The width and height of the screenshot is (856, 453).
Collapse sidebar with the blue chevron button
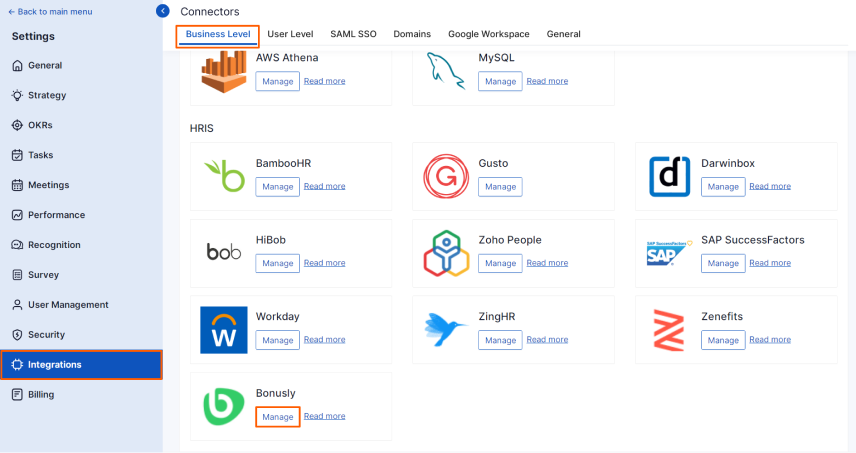[163, 11]
